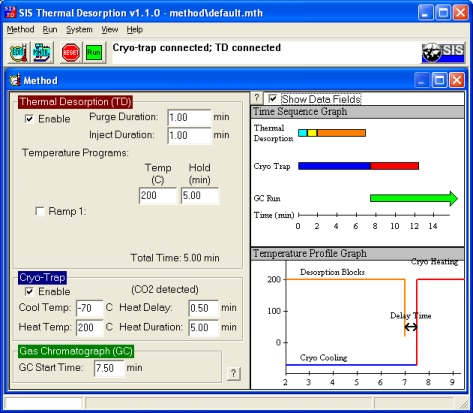This screenshot has height=413, width=473.
Task: Click the Temp (C) 200 field
Action: [158, 195]
